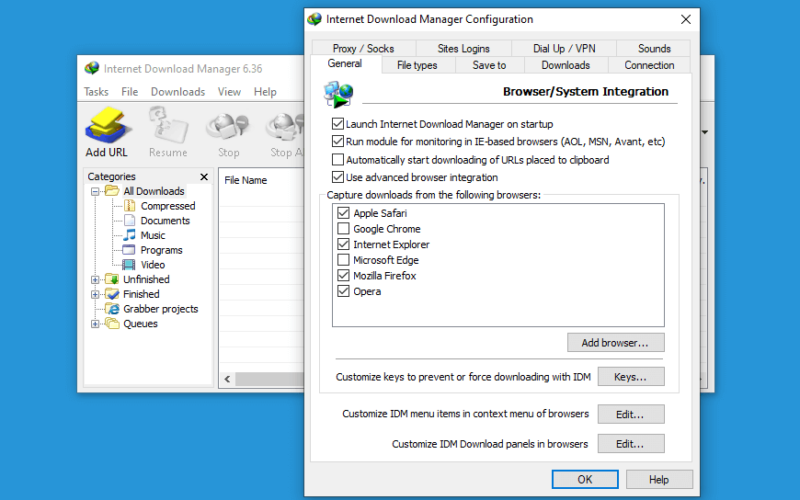This screenshot has width=800, height=500.
Task: Select the Music note category icon
Action: (x=130, y=235)
